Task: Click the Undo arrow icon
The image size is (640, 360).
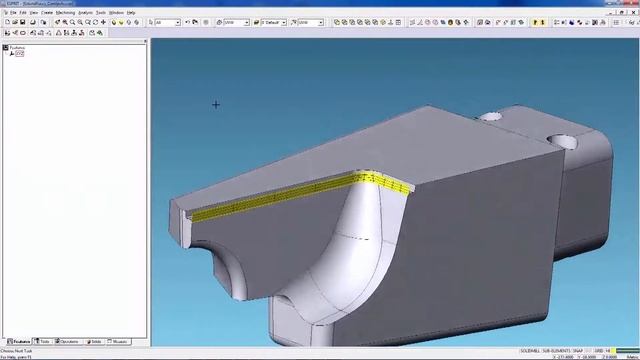Action: [187, 22]
